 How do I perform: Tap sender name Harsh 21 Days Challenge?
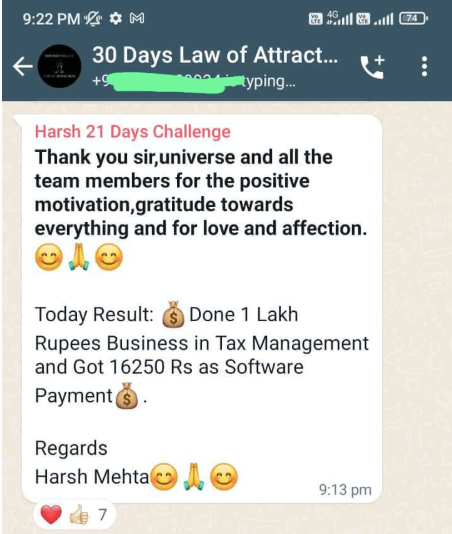pyautogui.click(x=133, y=131)
